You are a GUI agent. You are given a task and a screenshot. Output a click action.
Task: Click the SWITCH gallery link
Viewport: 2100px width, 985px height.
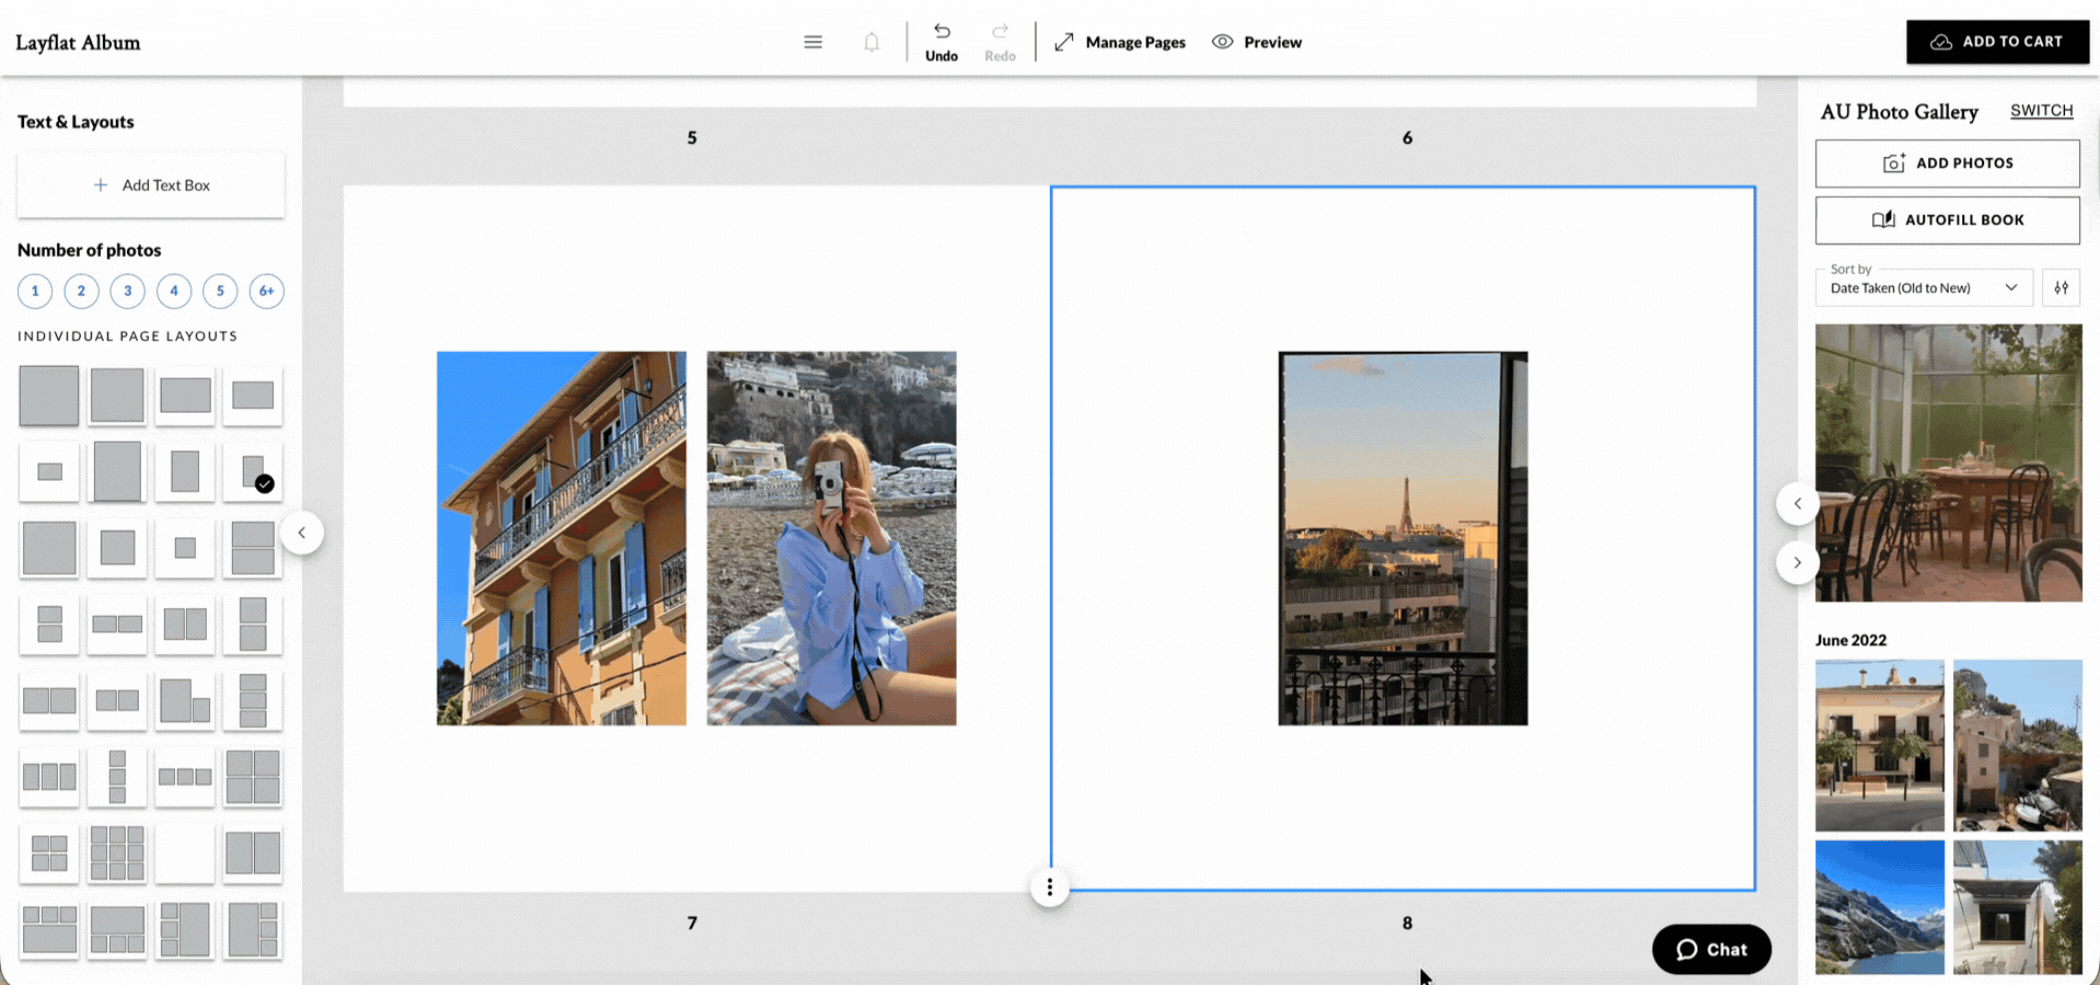[2040, 110]
